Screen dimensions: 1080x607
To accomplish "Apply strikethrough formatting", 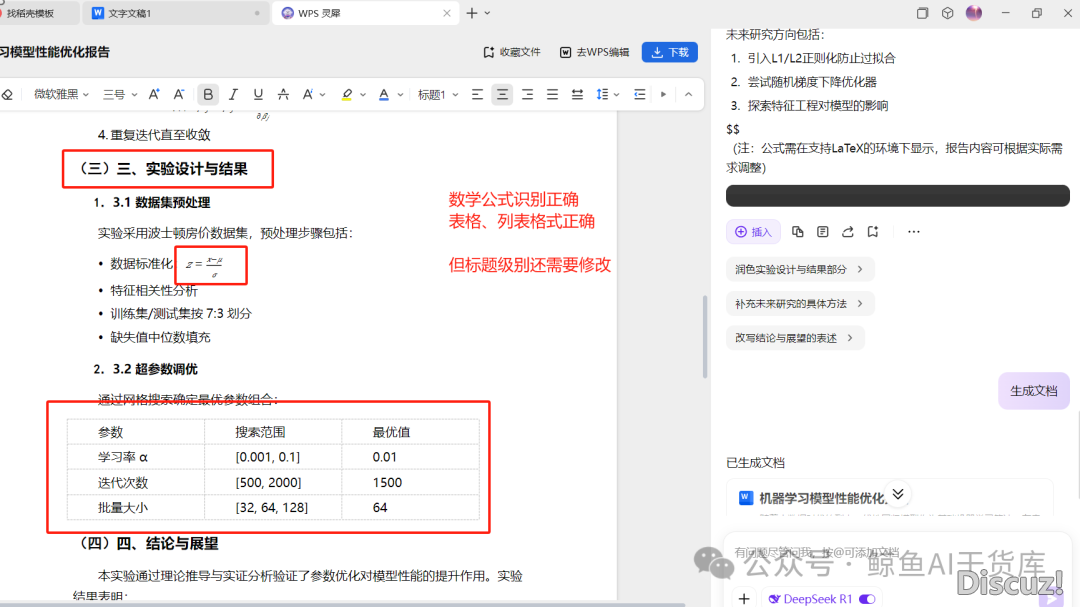I will pos(283,94).
